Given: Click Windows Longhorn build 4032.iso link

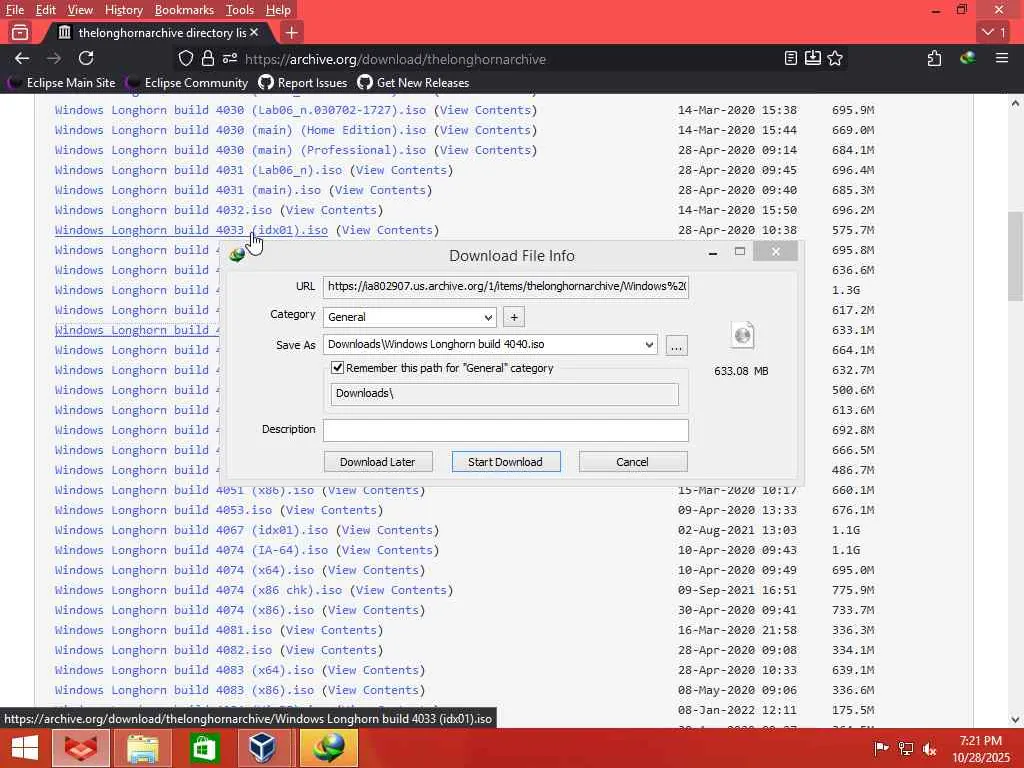Looking at the screenshot, I should 163,210.
